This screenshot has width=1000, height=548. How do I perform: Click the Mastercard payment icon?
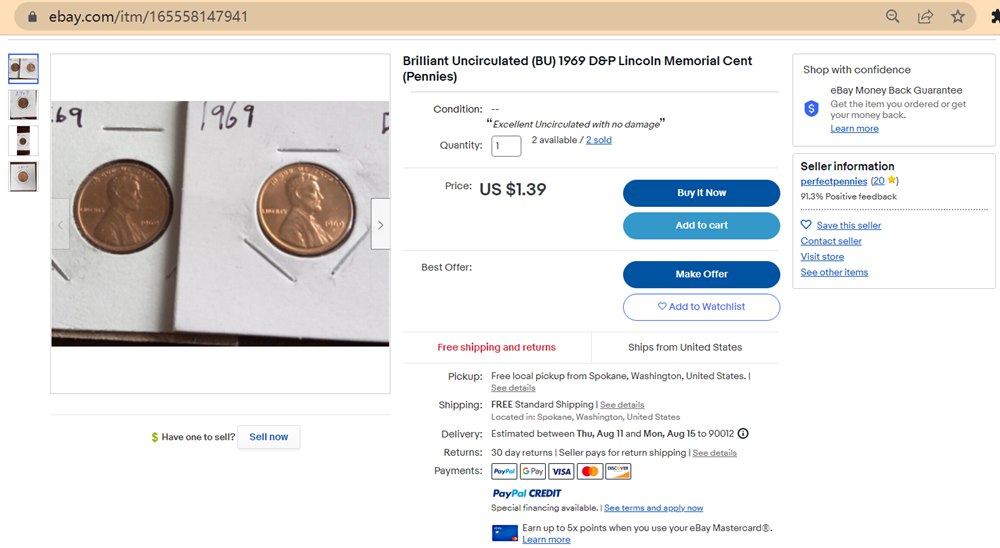tap(590, 471)
